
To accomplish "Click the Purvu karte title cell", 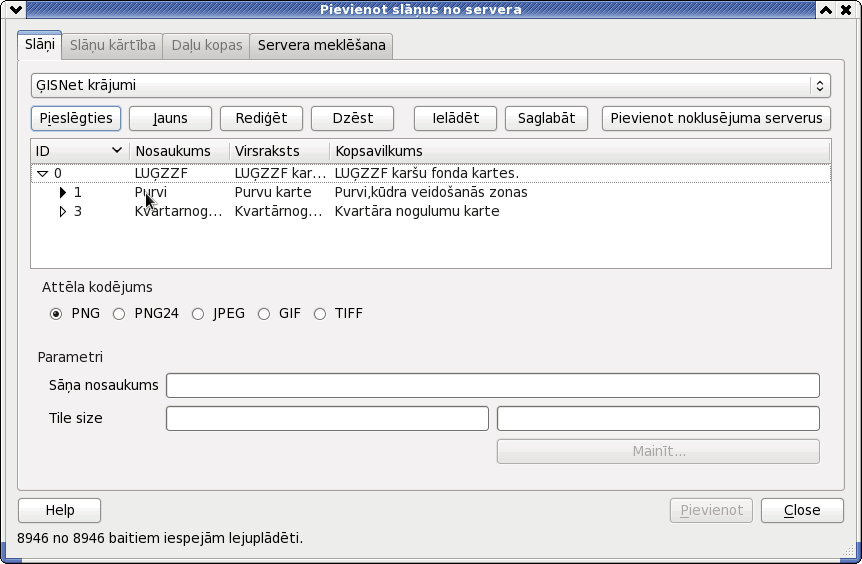I will [x=273, y=192].
